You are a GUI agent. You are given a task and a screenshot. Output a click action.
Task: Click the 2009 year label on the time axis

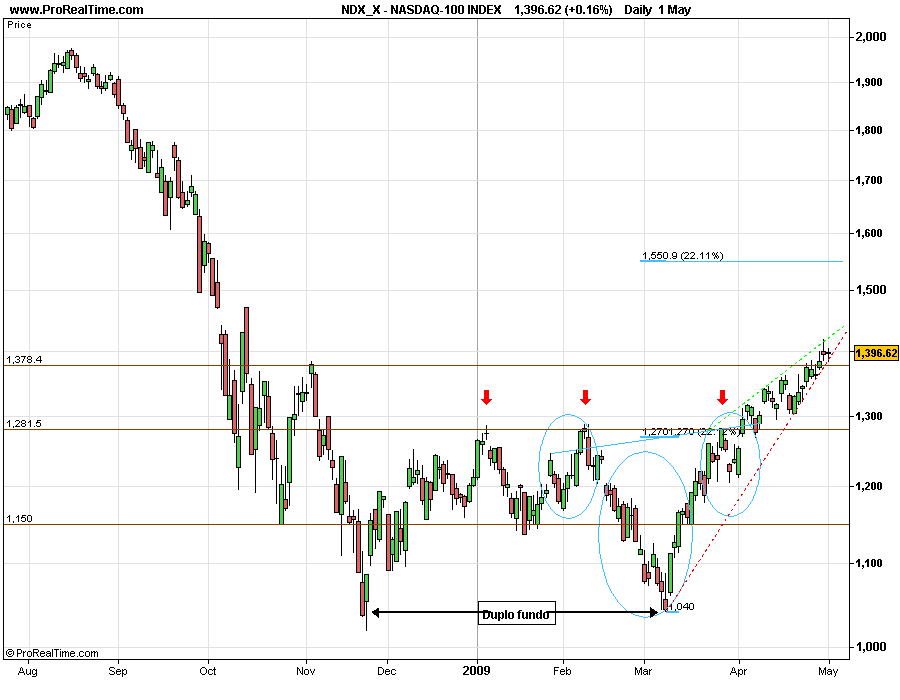(x=476, y=671)
